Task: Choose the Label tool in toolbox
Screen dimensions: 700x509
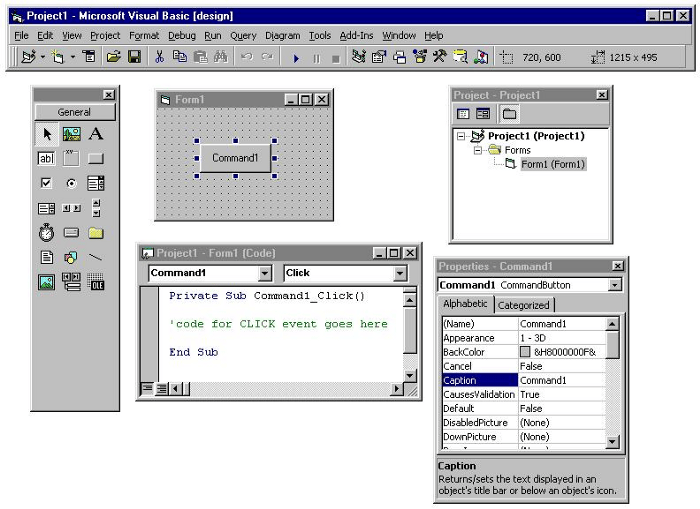Action: tap(96, 134)
